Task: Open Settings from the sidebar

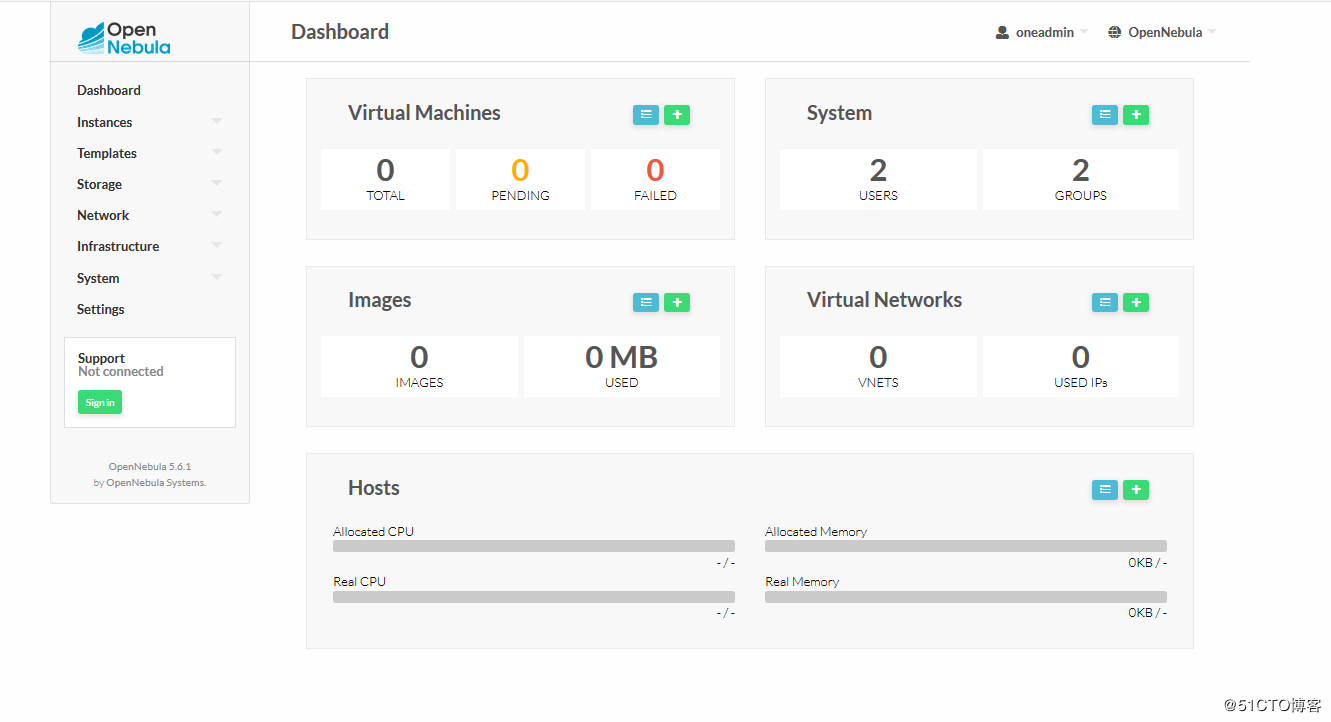Action: tap(101, 309)
